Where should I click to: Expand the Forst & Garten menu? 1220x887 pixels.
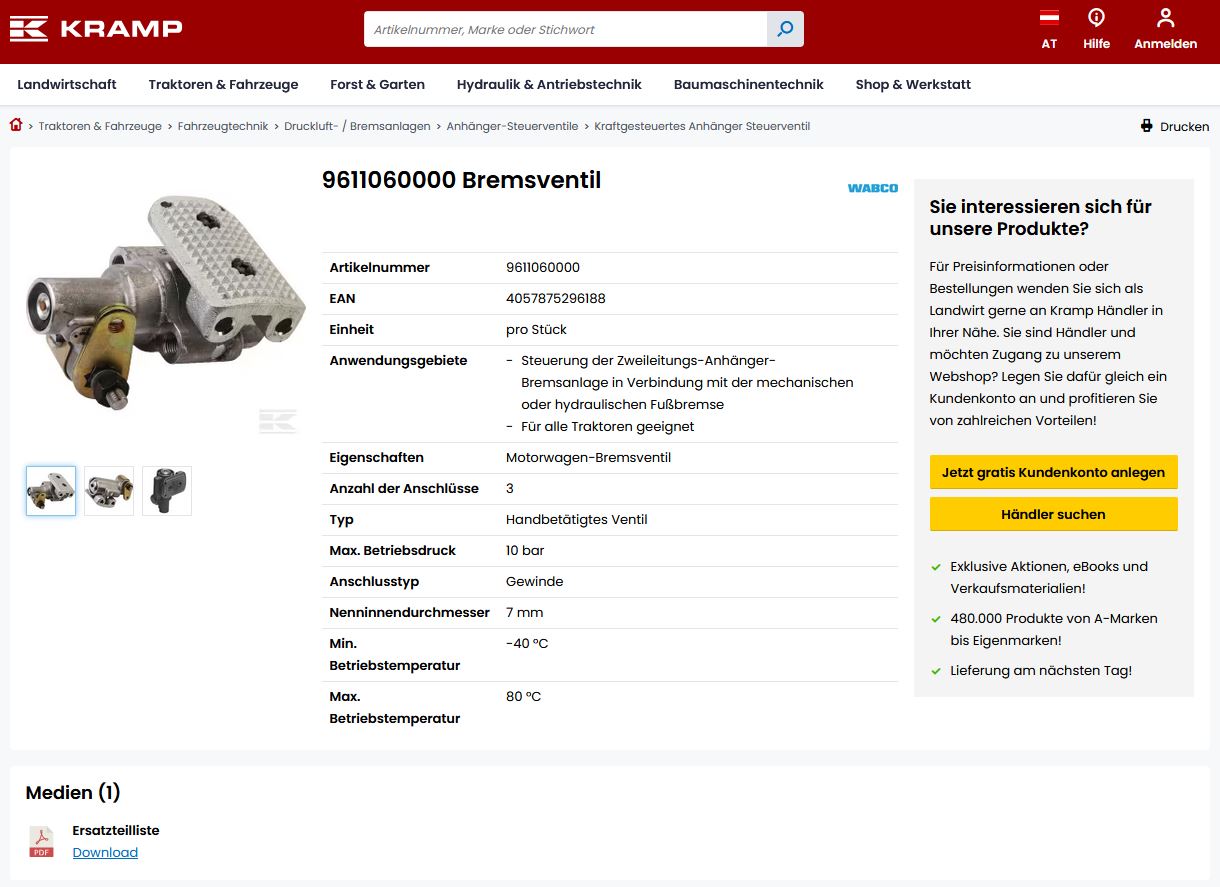pos(377,84)
